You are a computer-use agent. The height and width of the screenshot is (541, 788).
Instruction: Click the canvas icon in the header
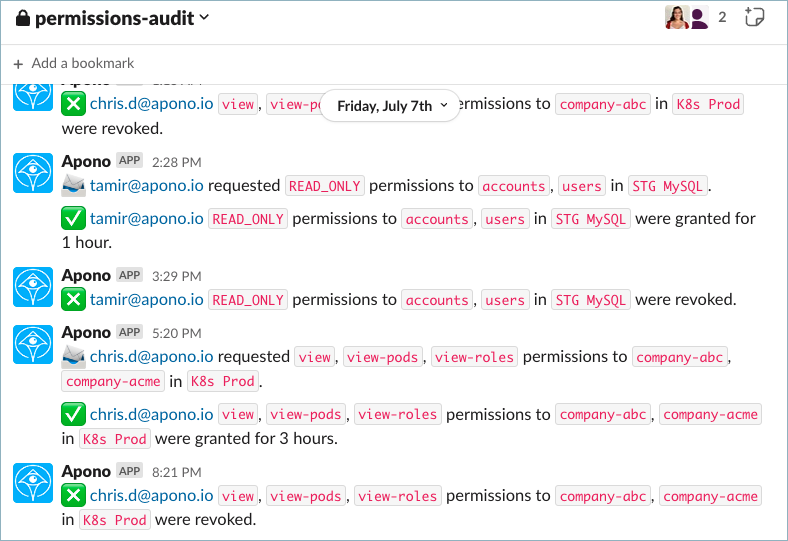pos(755,17)
